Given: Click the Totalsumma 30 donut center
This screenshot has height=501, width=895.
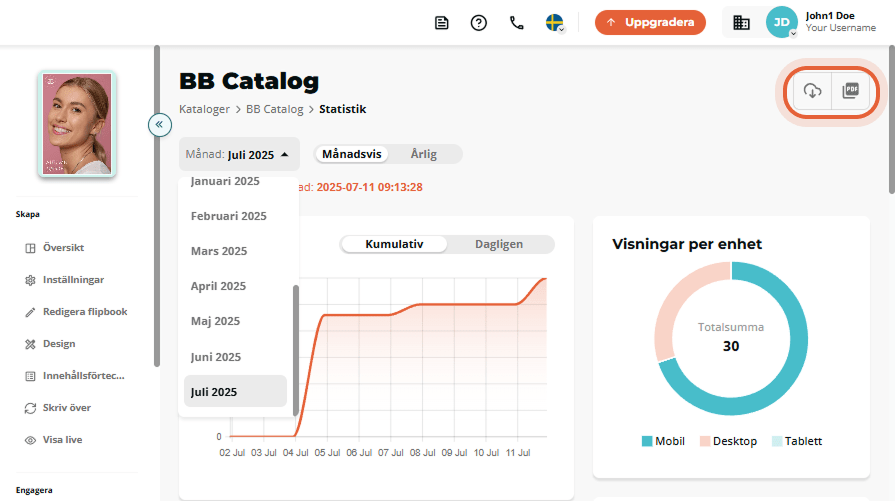Looking at the screenshot, I should point(731,338).
